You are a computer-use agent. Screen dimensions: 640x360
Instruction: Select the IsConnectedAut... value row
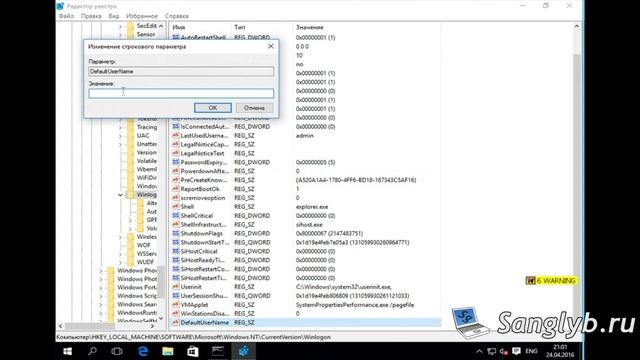[x=305, y=127]
